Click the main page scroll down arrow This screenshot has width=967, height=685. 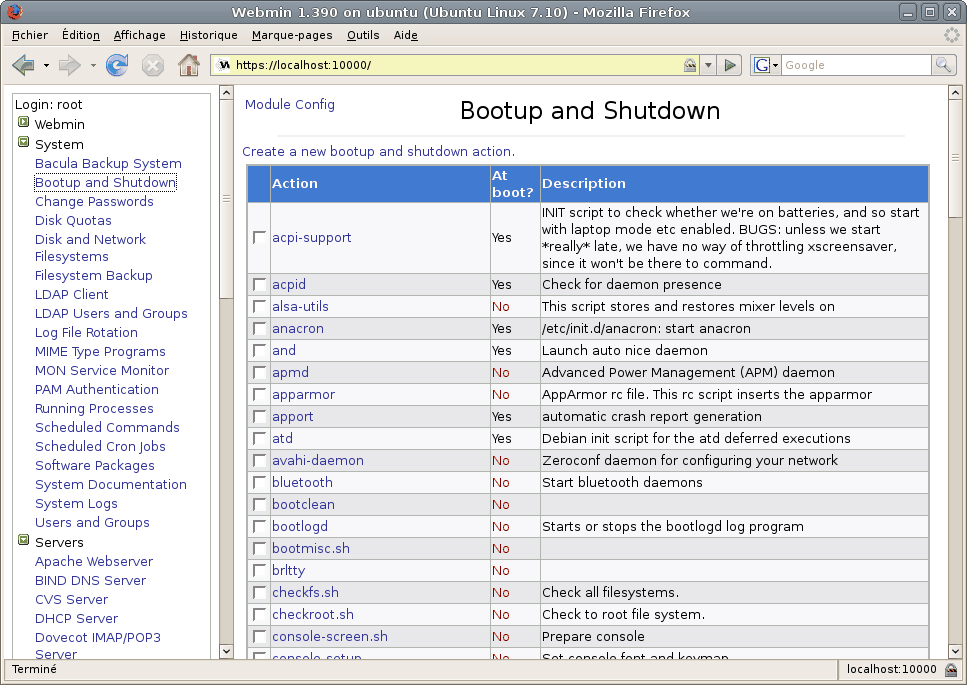[955, 651]
